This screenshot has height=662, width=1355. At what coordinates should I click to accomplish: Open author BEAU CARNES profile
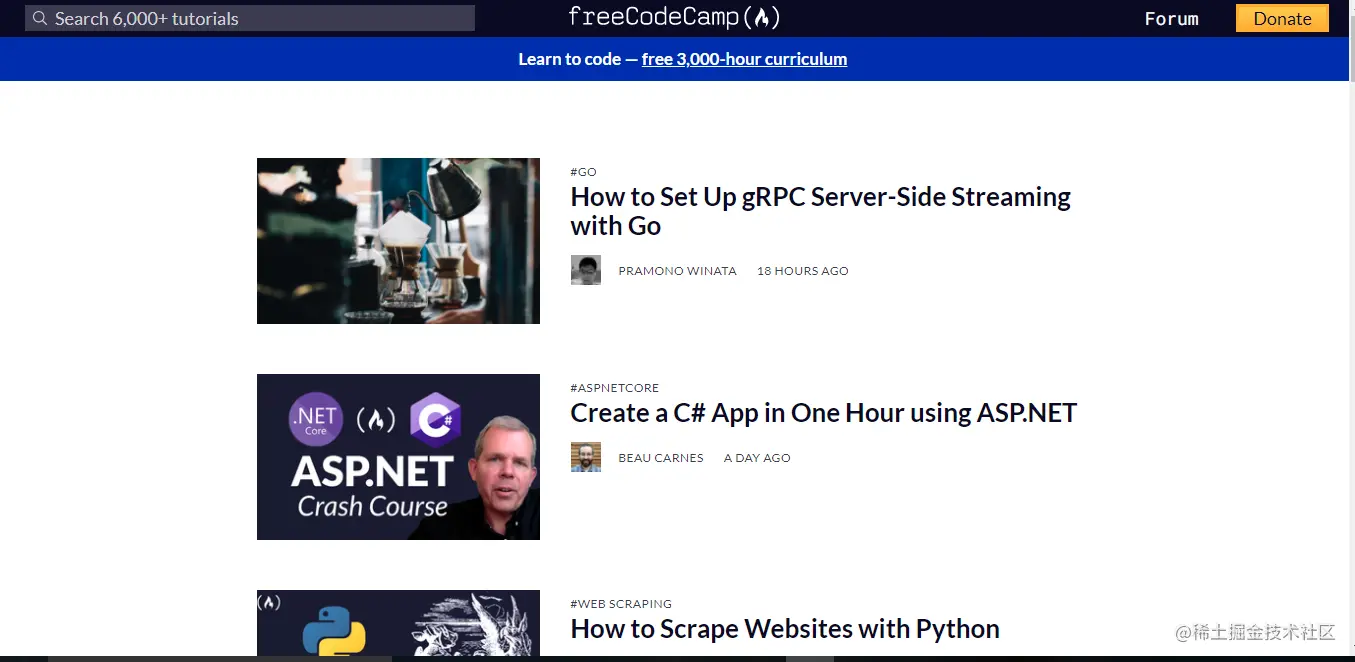[661, 458]
